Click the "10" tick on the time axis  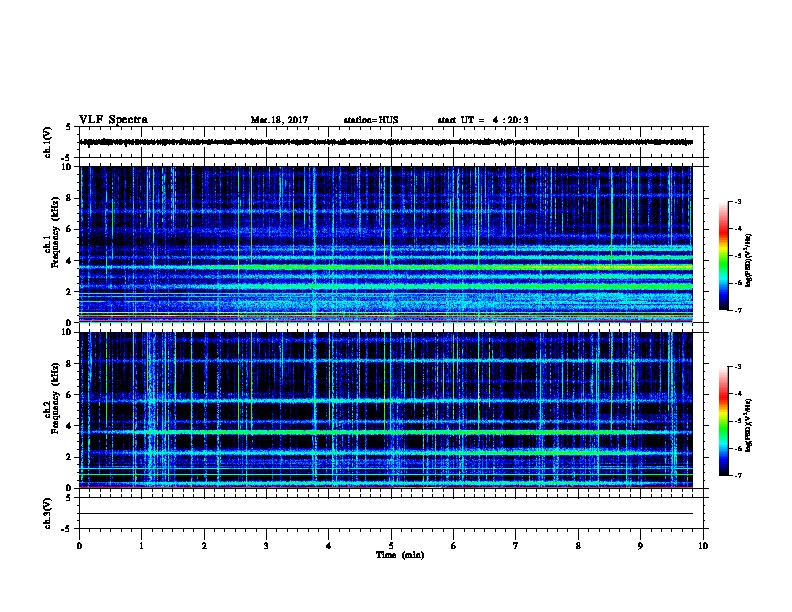703,545
